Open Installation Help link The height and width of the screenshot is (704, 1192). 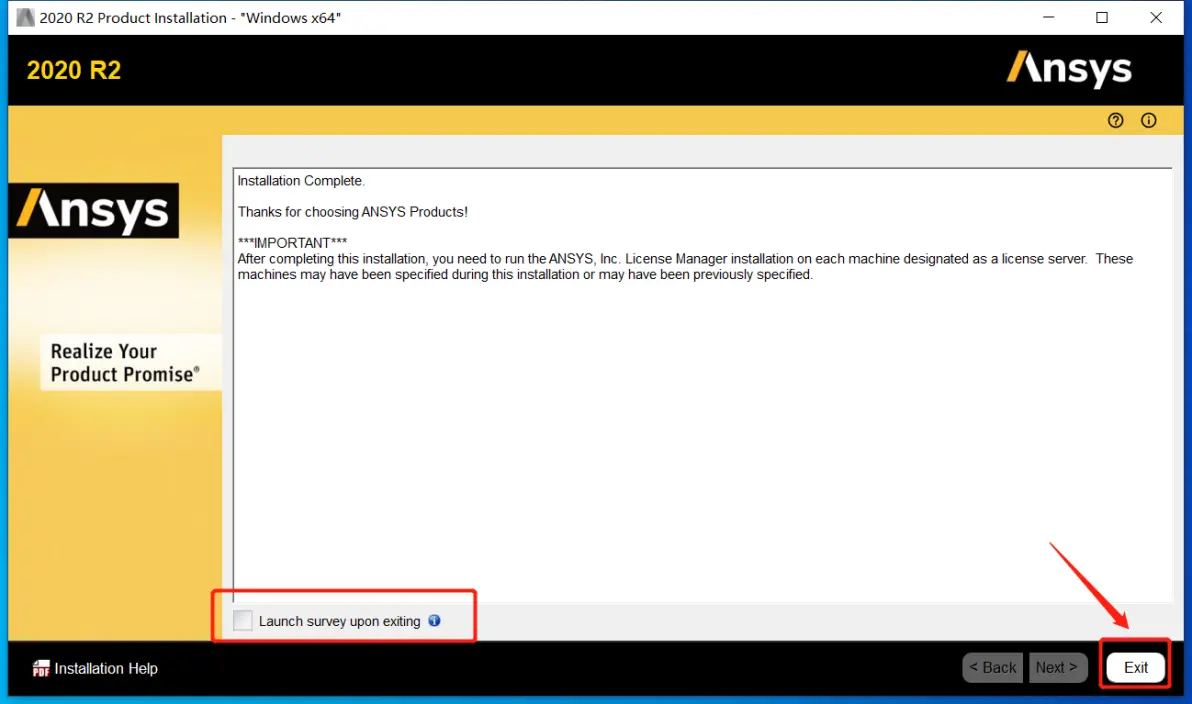click(106, 668)
